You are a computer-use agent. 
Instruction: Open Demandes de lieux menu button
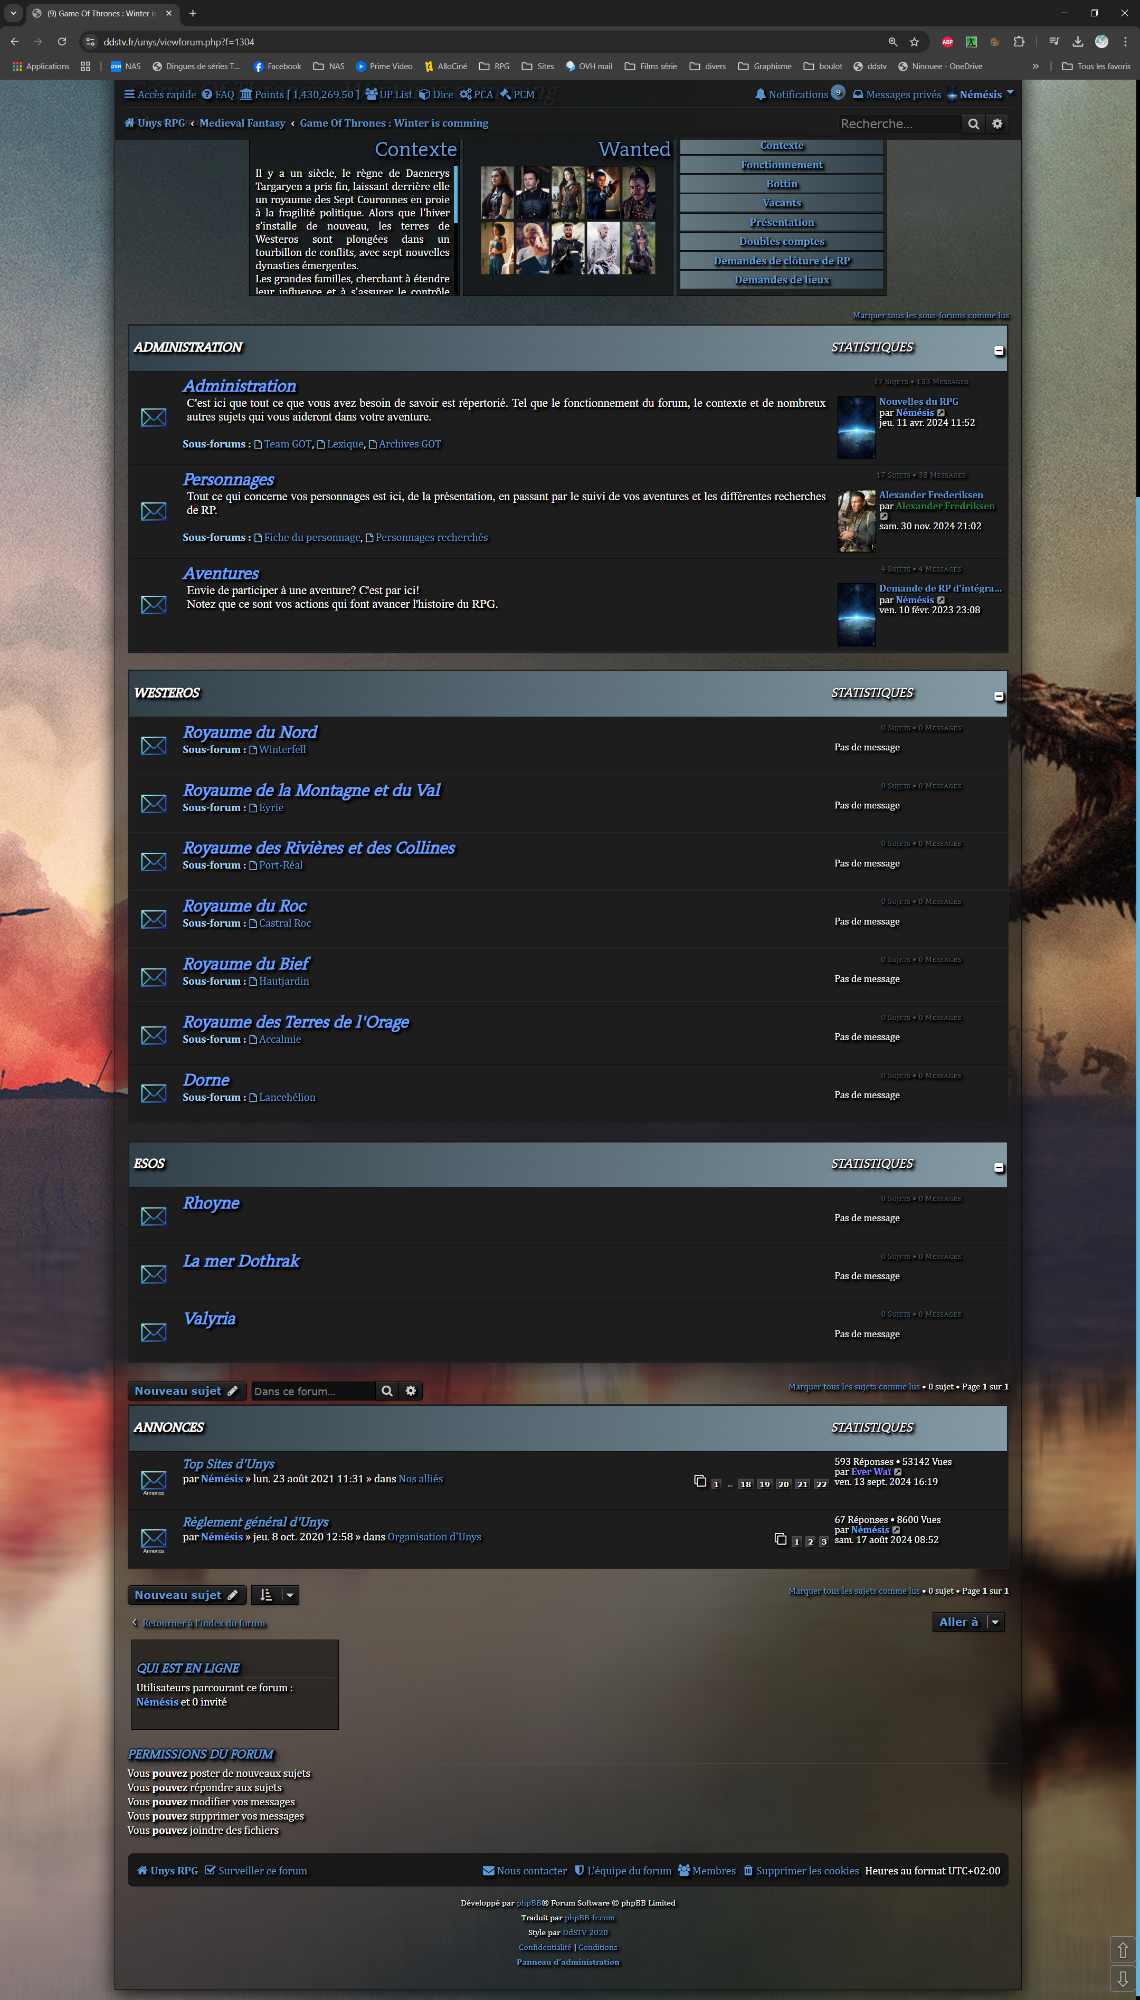[782, 280]
